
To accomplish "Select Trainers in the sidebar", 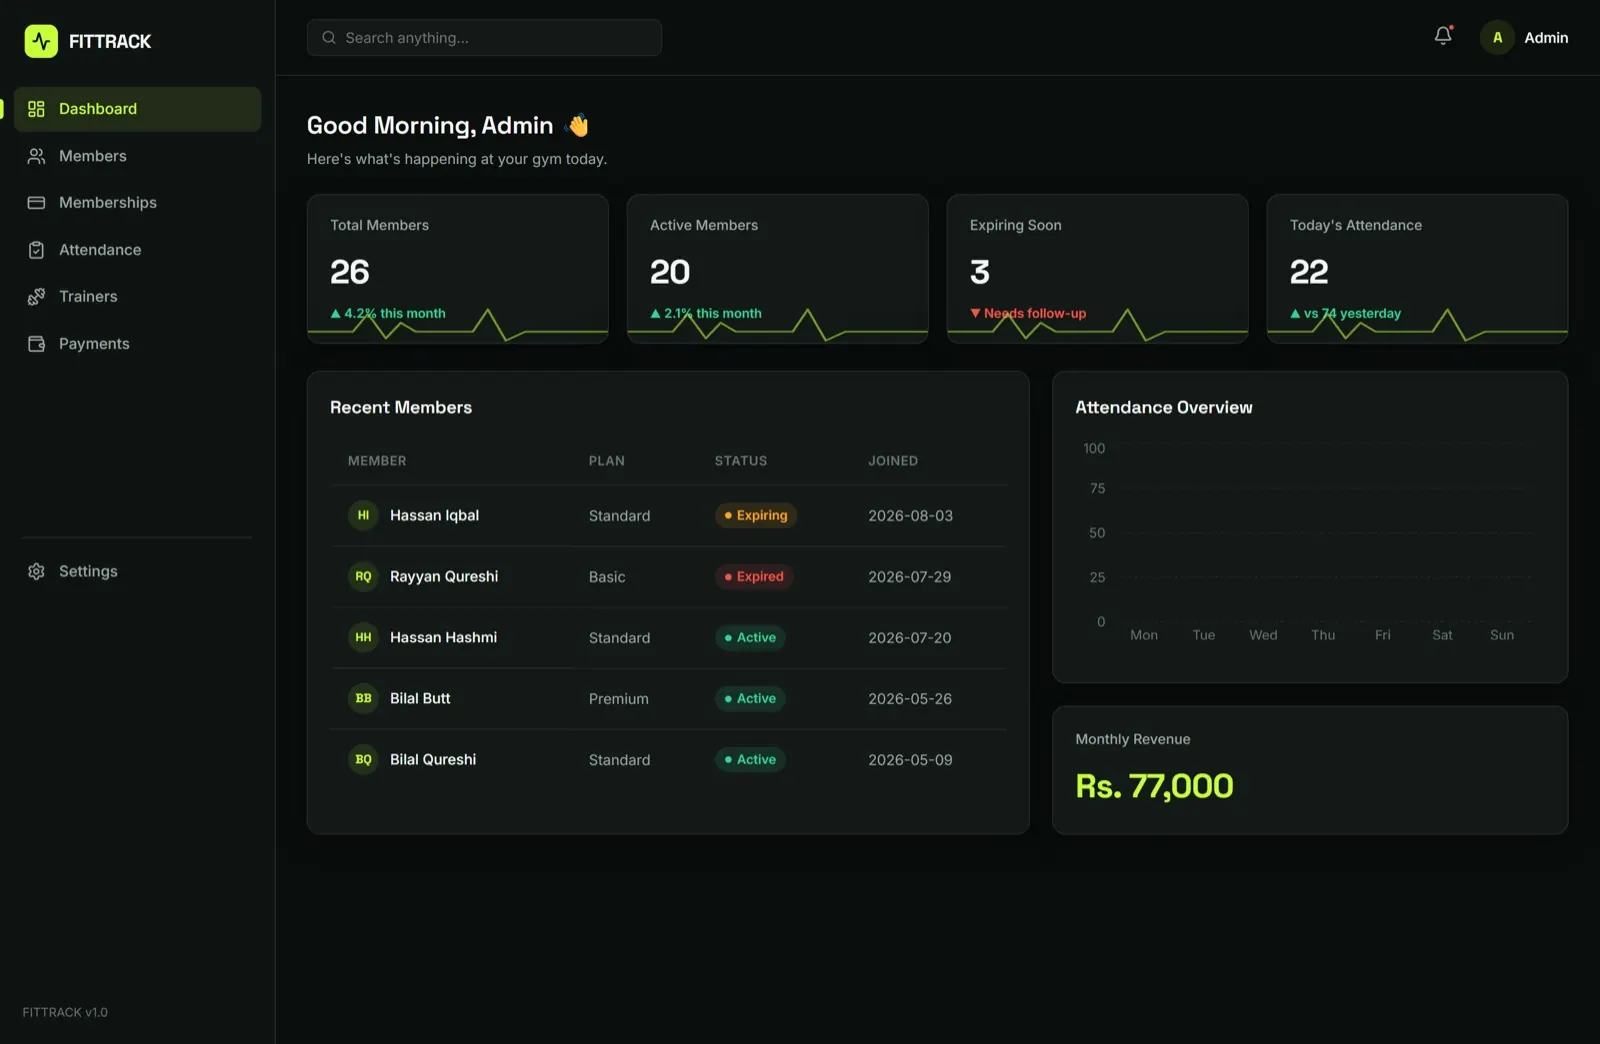I will click(x=138, y=297).
